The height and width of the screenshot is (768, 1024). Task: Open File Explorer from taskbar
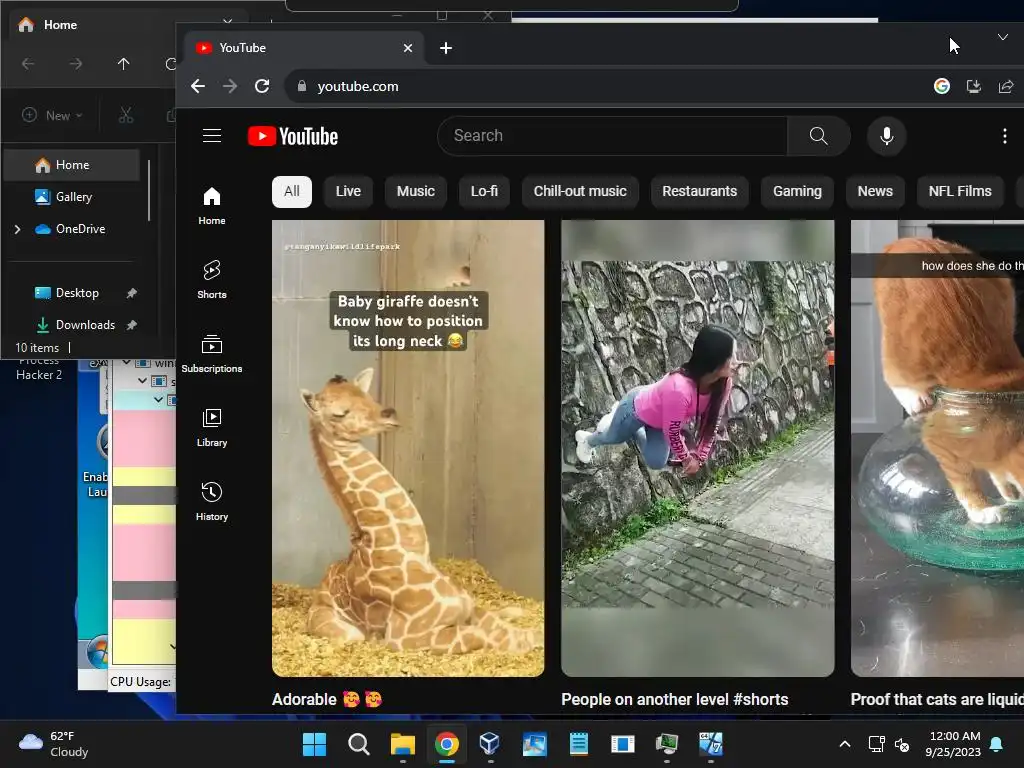coord(403,744)
